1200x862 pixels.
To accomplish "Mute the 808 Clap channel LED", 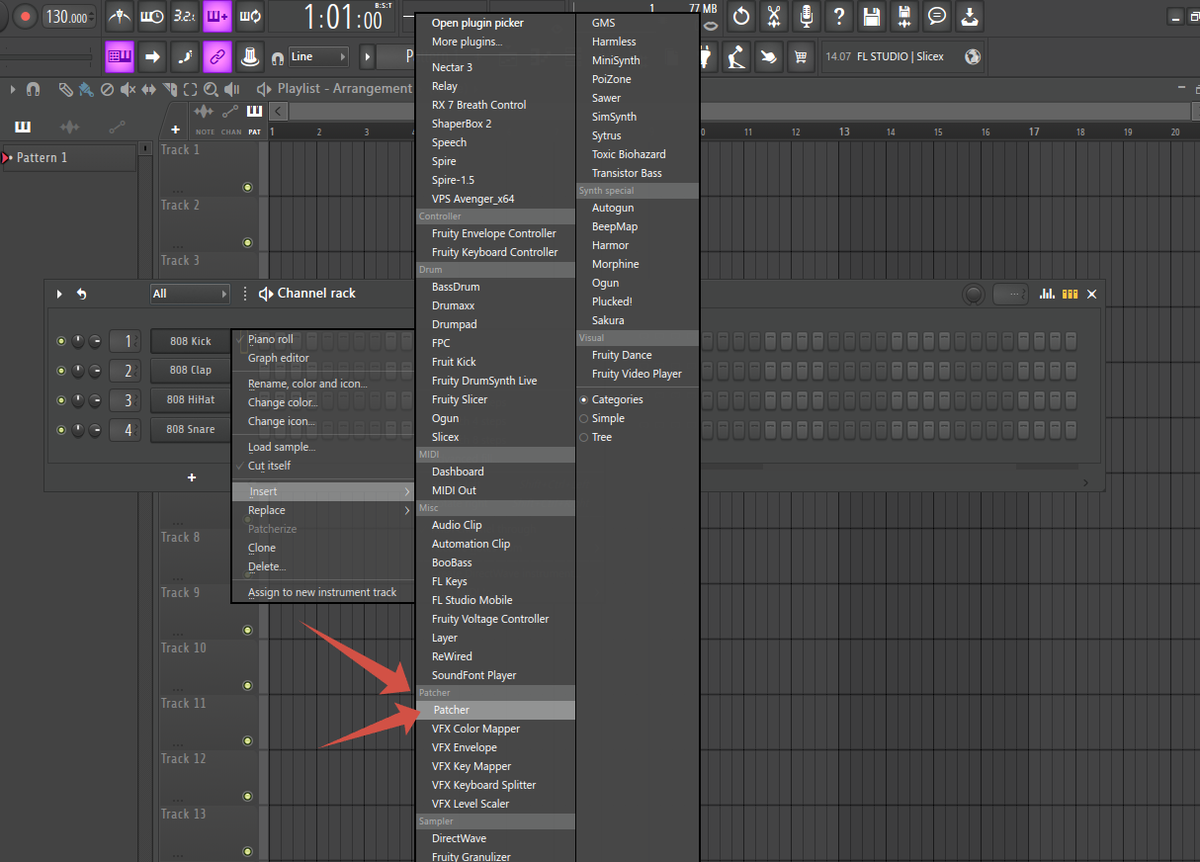I will (x=61, y=371).
